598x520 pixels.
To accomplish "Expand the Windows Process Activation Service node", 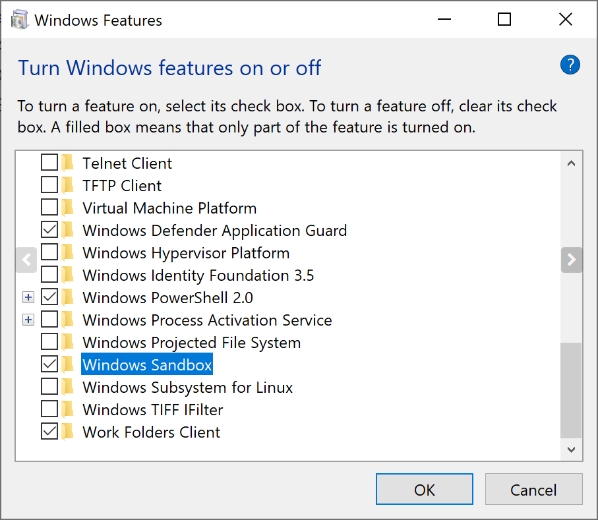I will pos(28,320).
